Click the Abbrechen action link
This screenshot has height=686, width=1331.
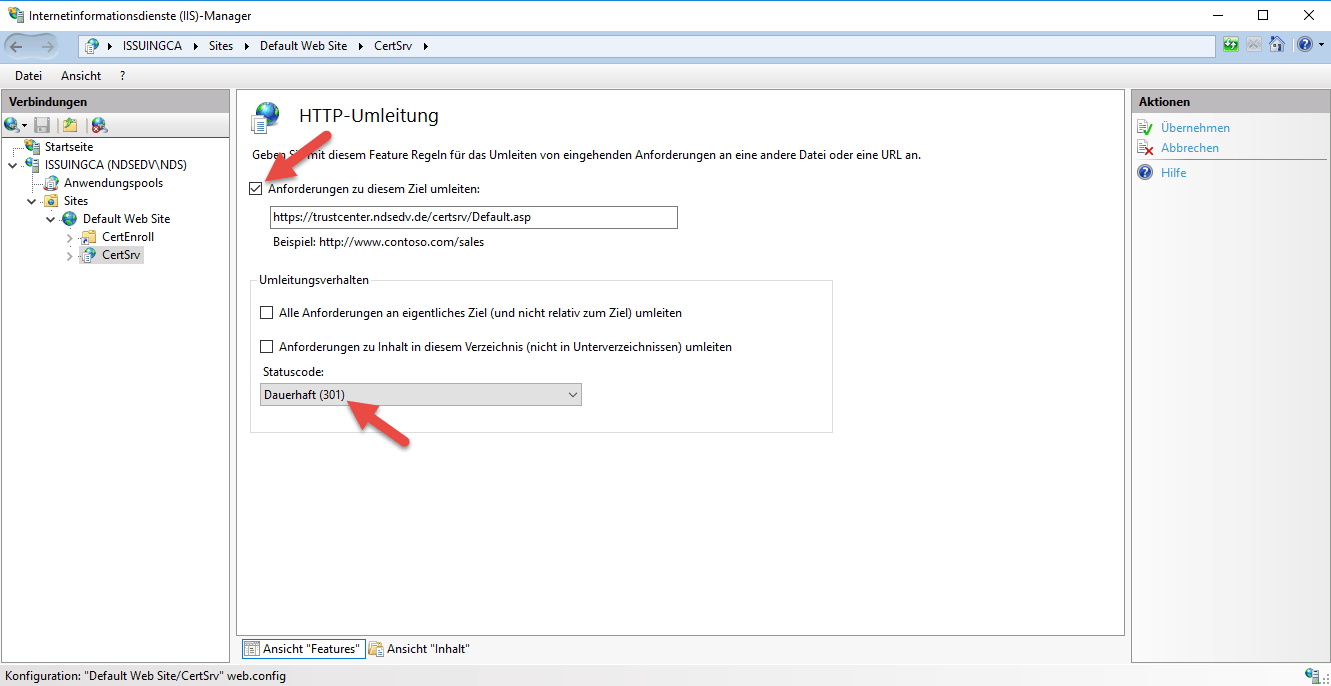coord(1189,148)
